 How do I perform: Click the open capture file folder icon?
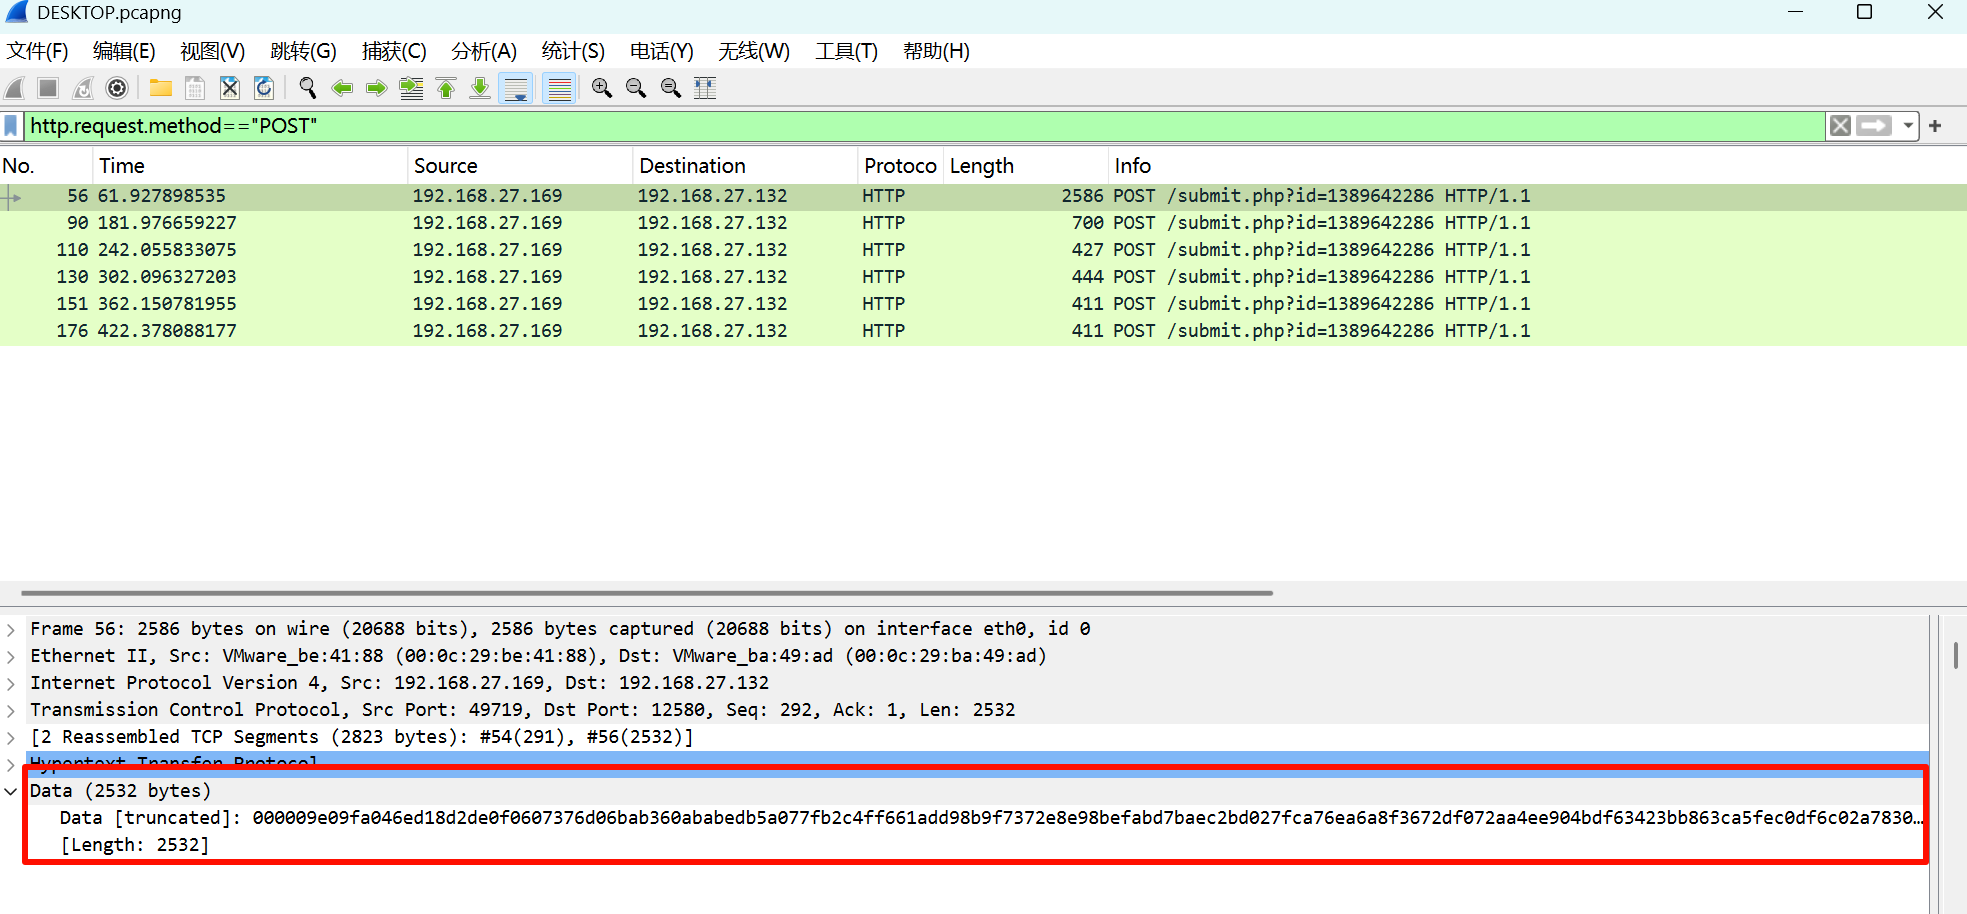160,88
